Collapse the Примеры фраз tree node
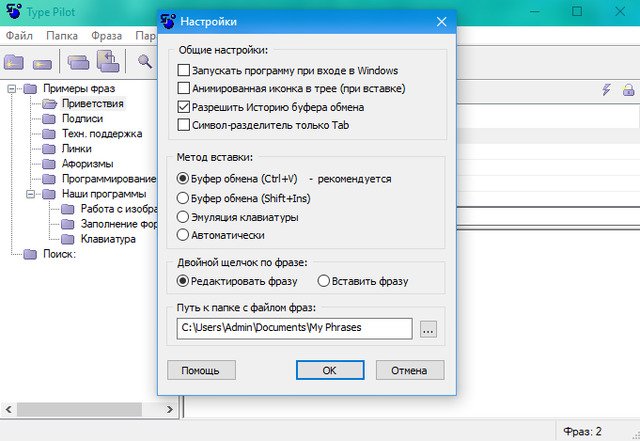 point(13,90)
